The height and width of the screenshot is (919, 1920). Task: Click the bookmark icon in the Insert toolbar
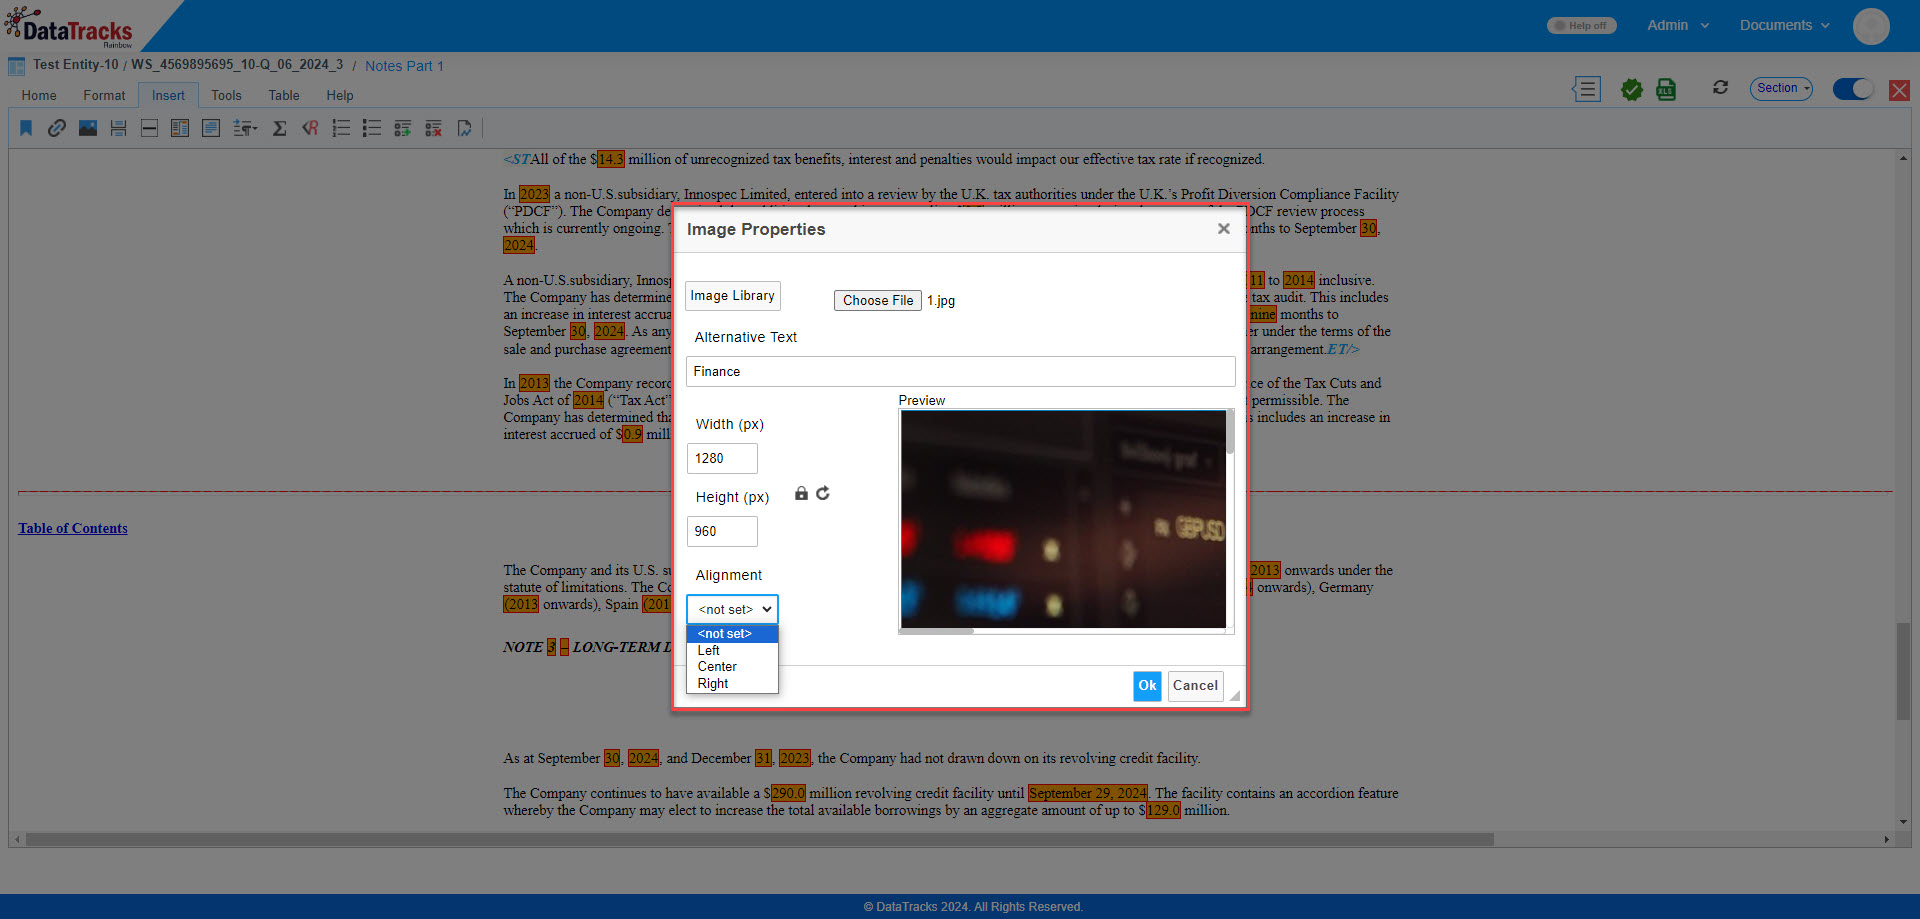[x=26, y=128]
